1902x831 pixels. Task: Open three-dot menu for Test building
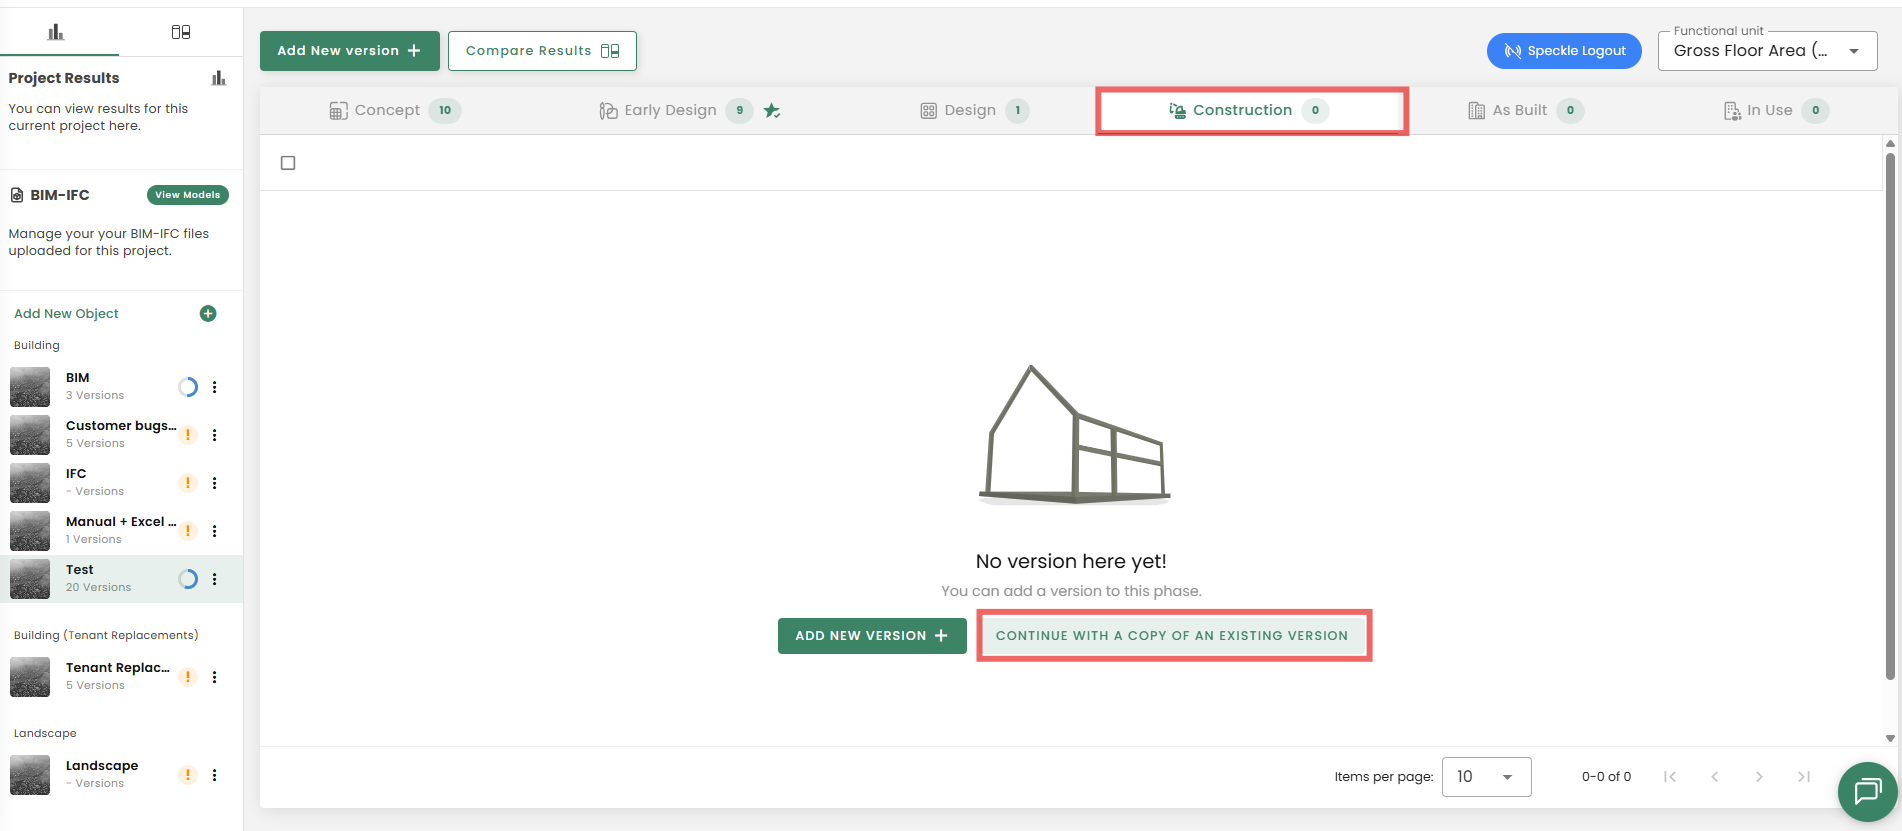tap(214, 579)
